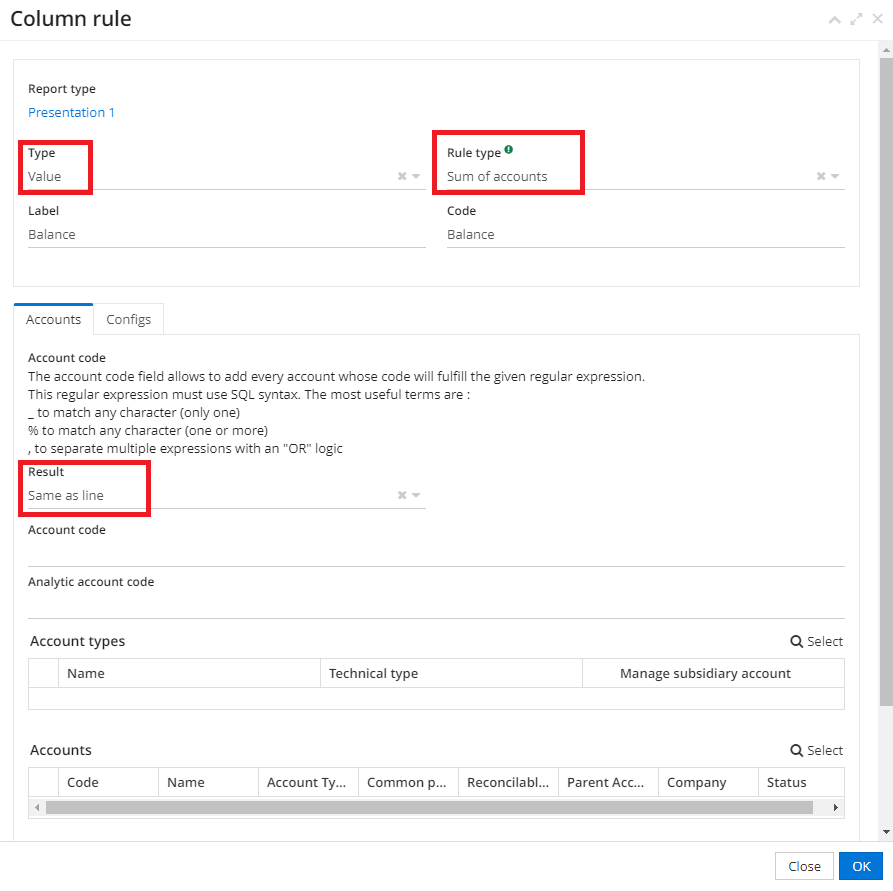Viewport: 893px width, 891px height.
Task: Click the Label input field containing Balance
Action: (227, 235)
